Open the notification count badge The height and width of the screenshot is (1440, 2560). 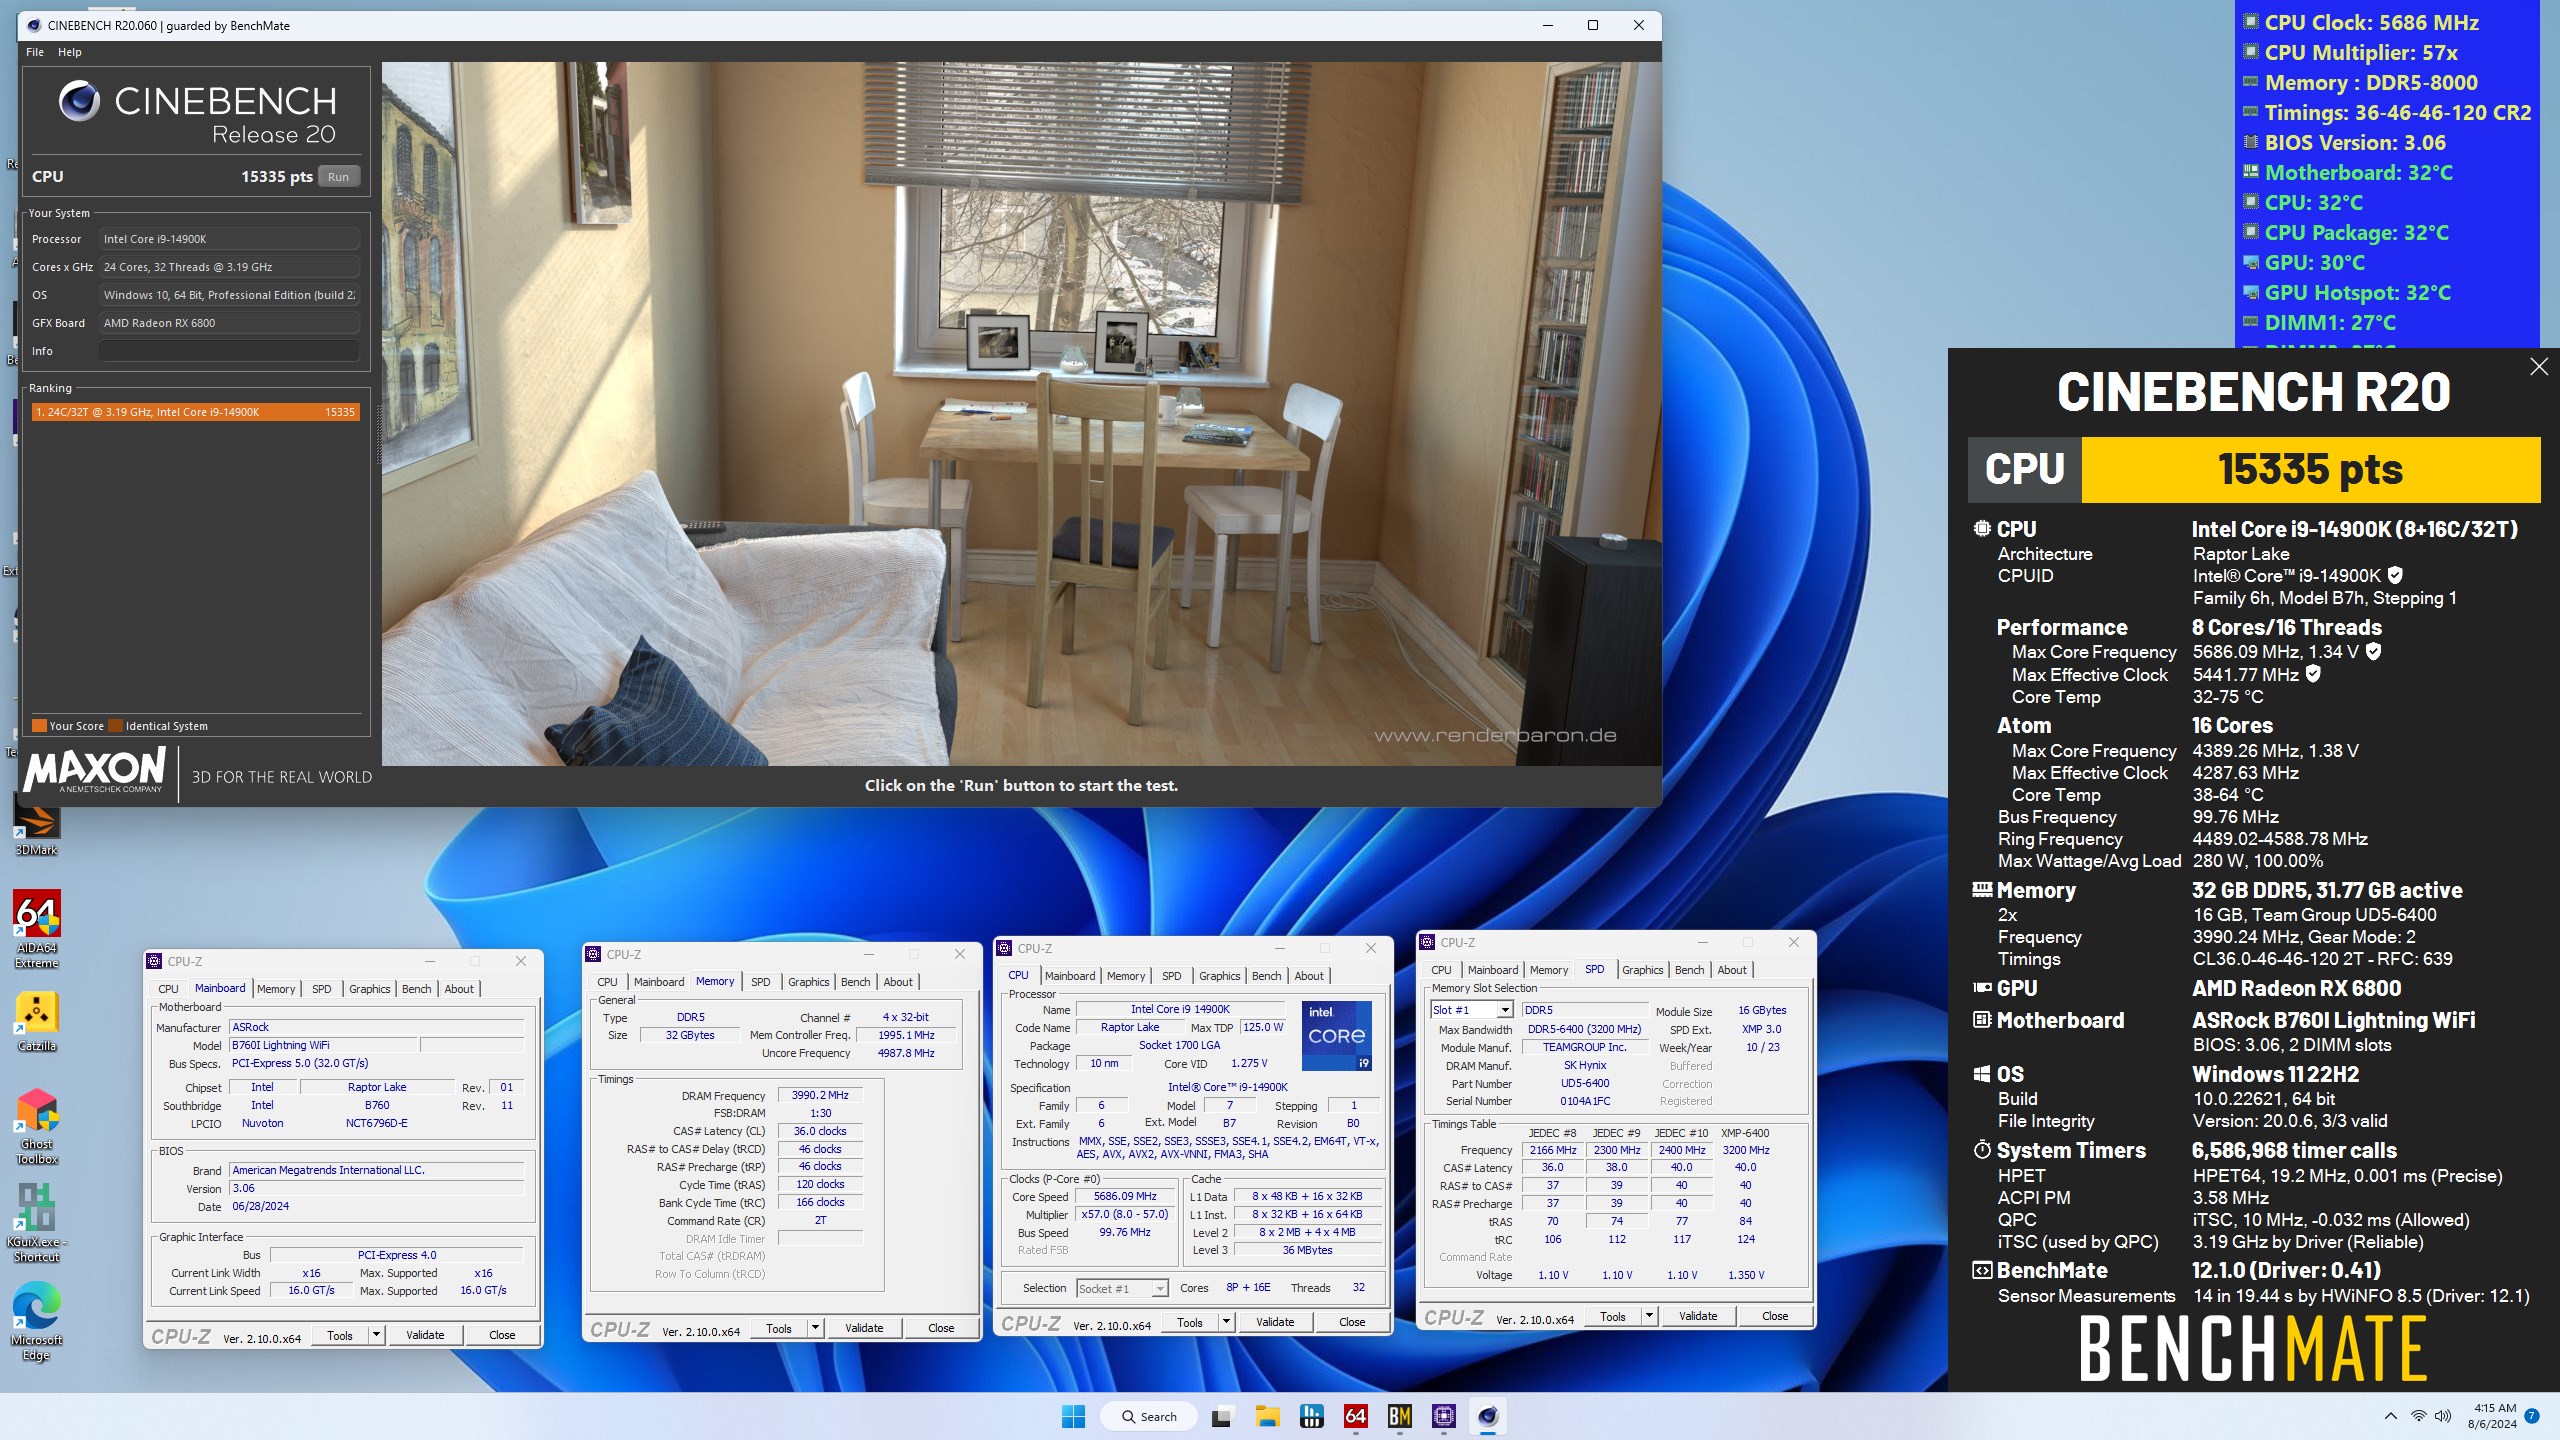2532,1416
